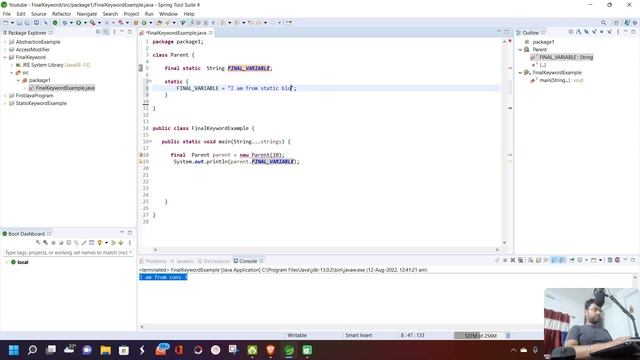Toggle Show Console on standard output change
Screen dimensions: 640x360
[554, 260]
